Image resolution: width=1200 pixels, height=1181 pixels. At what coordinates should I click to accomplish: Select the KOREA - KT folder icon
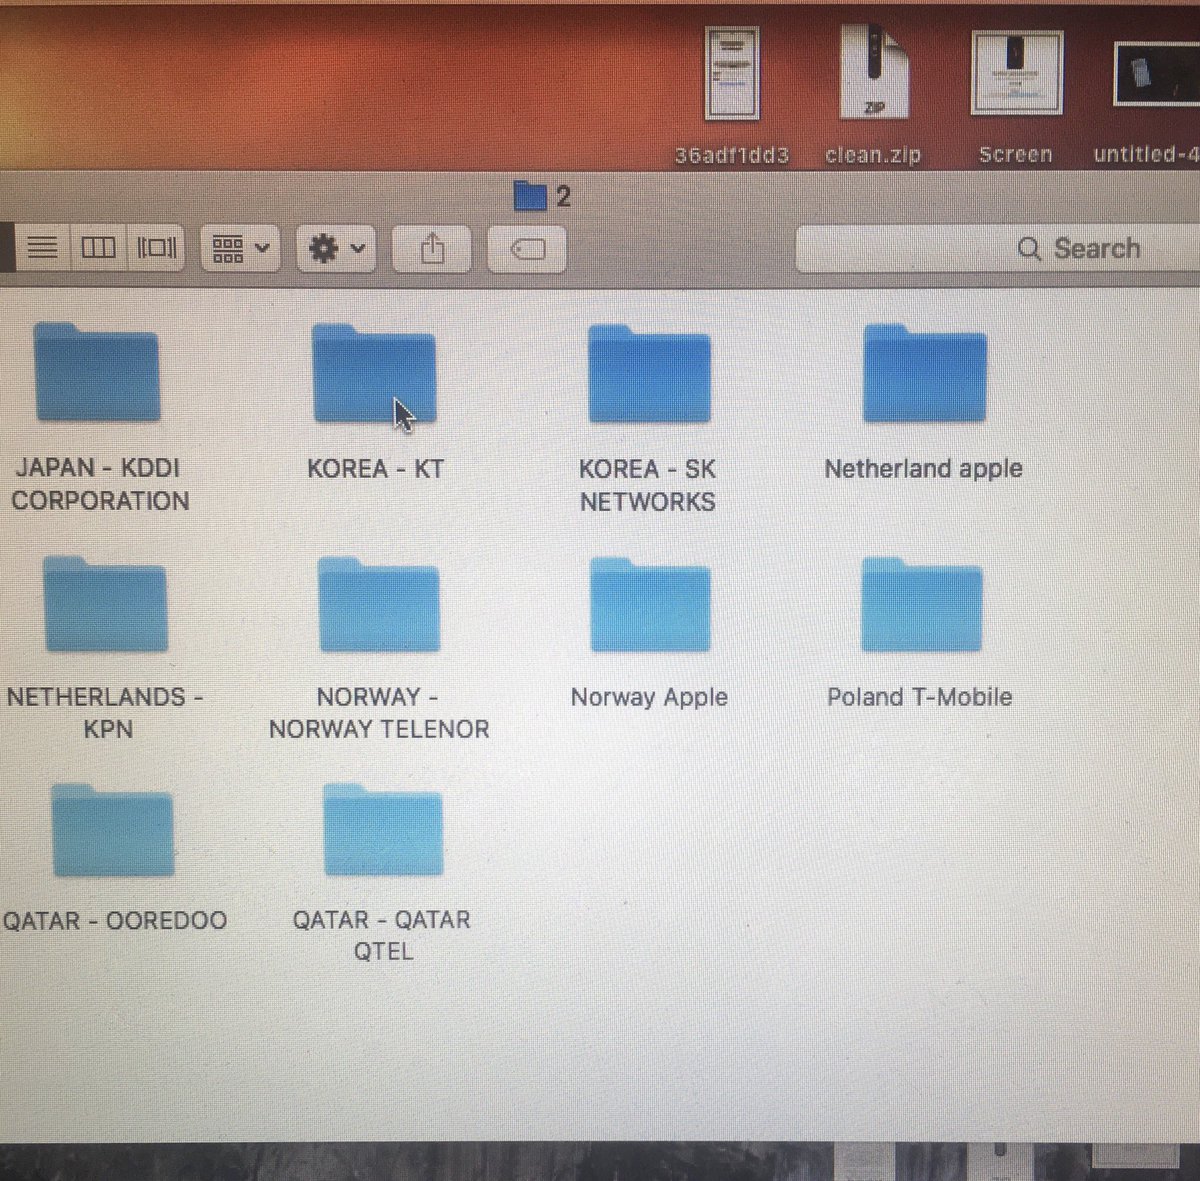pos(374,373)
